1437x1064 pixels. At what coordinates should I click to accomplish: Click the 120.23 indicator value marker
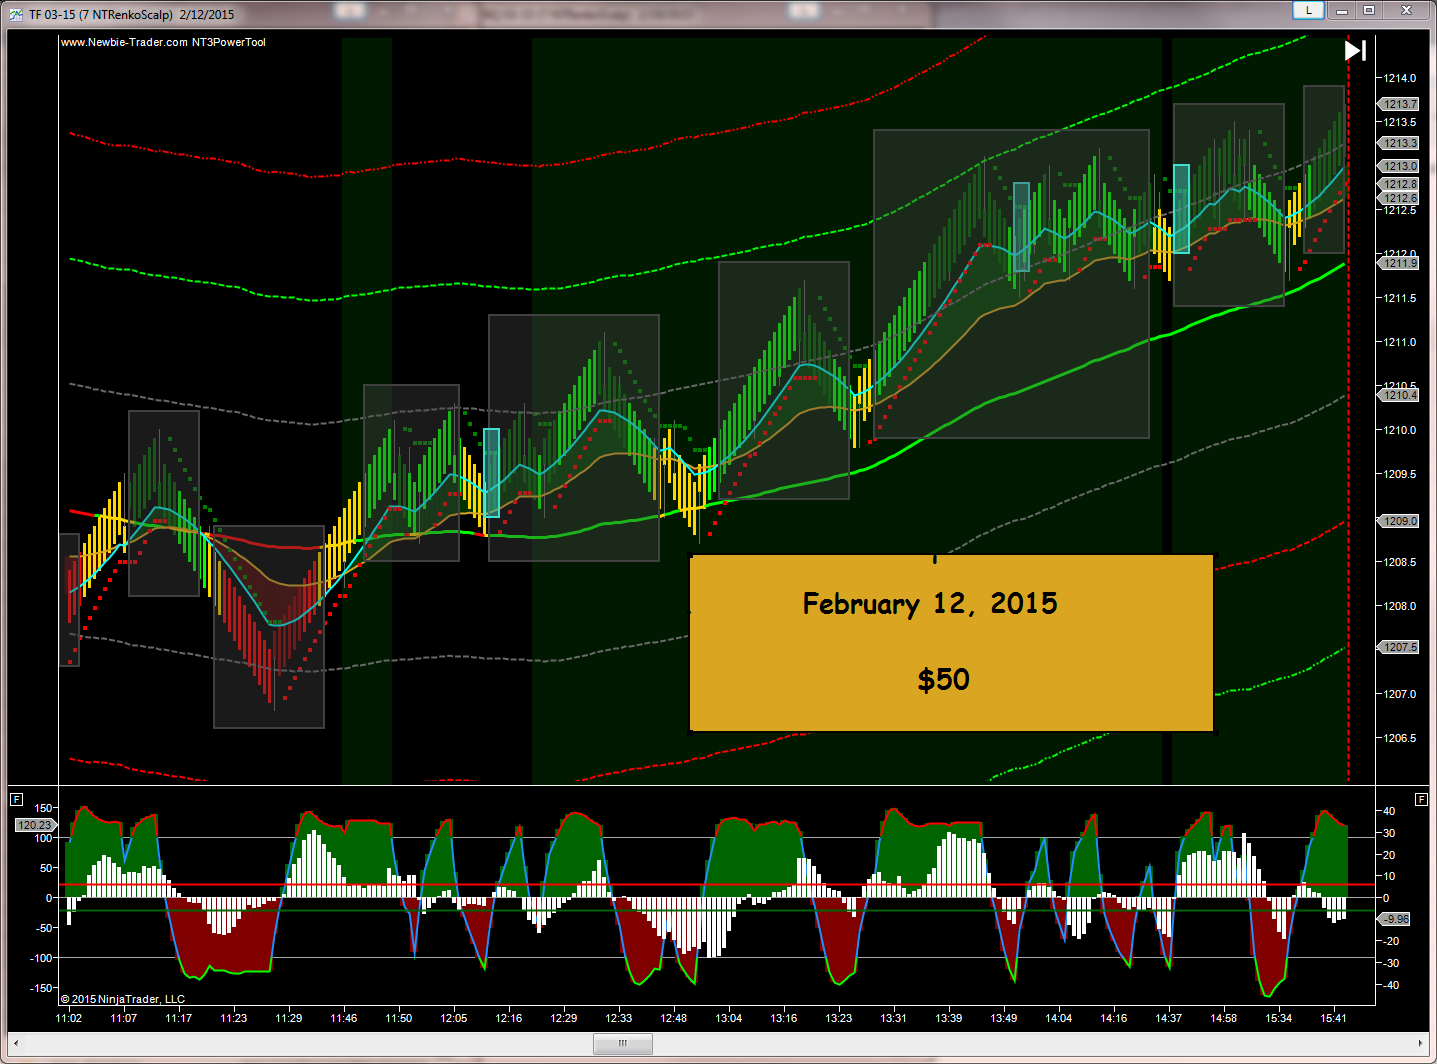click(34, 825)
